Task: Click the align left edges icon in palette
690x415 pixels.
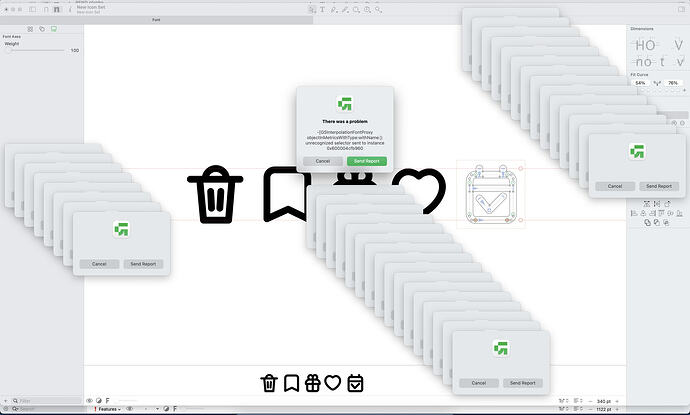Action: (634, 213)
